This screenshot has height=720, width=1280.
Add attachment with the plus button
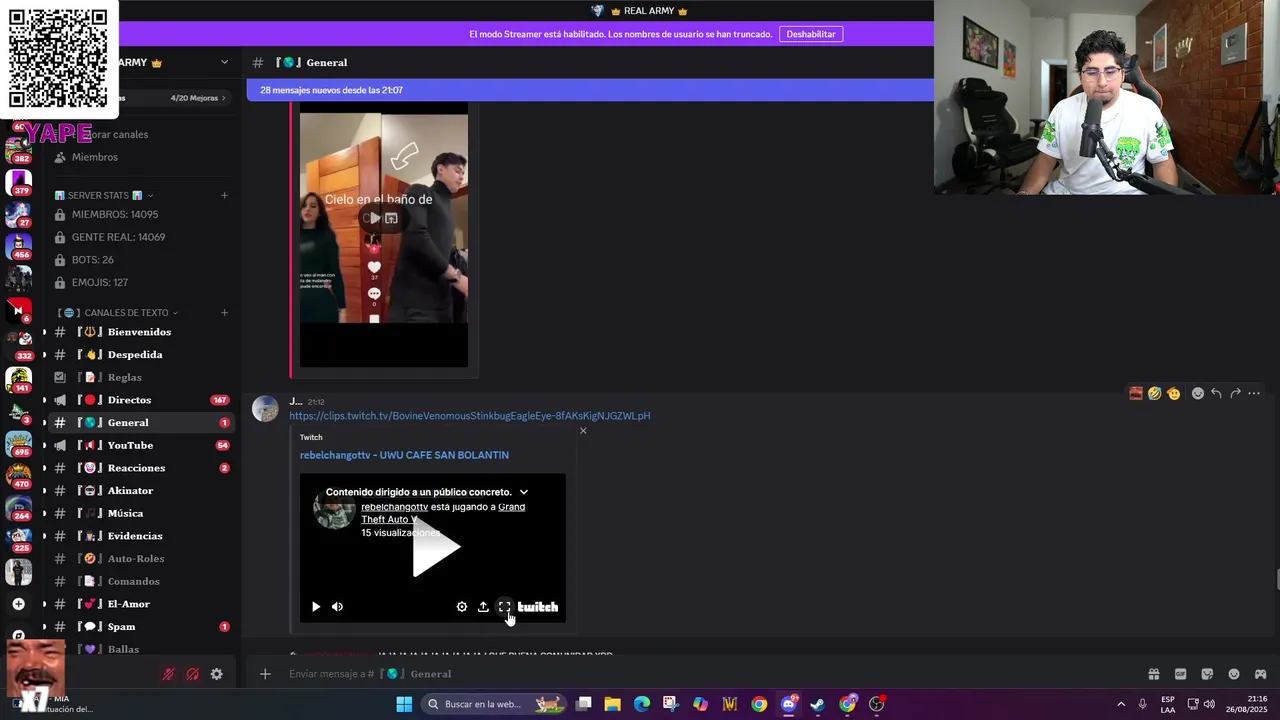(x=265, y=674)
